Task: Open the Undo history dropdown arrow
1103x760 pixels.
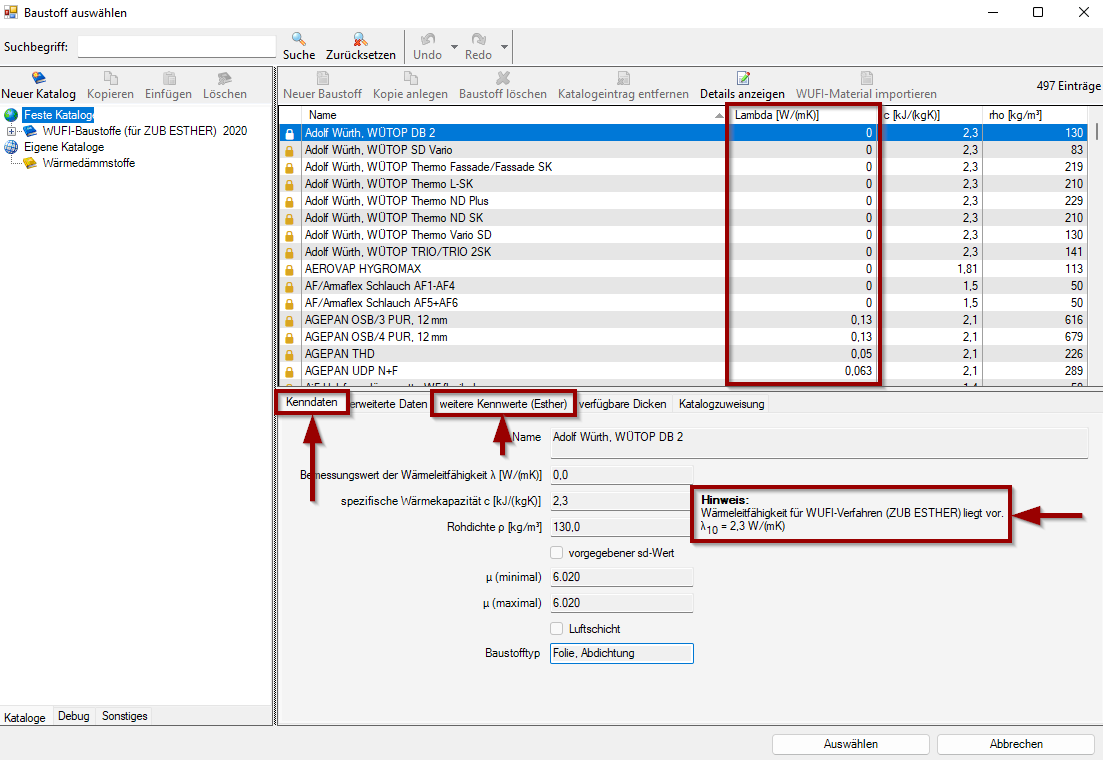Action: click(x=454, y=47)
